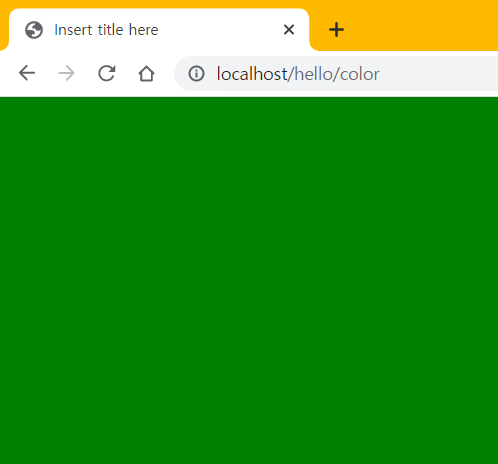The width and height of the screenshot is (498, 464).
Task: Select the 'Insert title here' tab
Action: click(159, 30)
